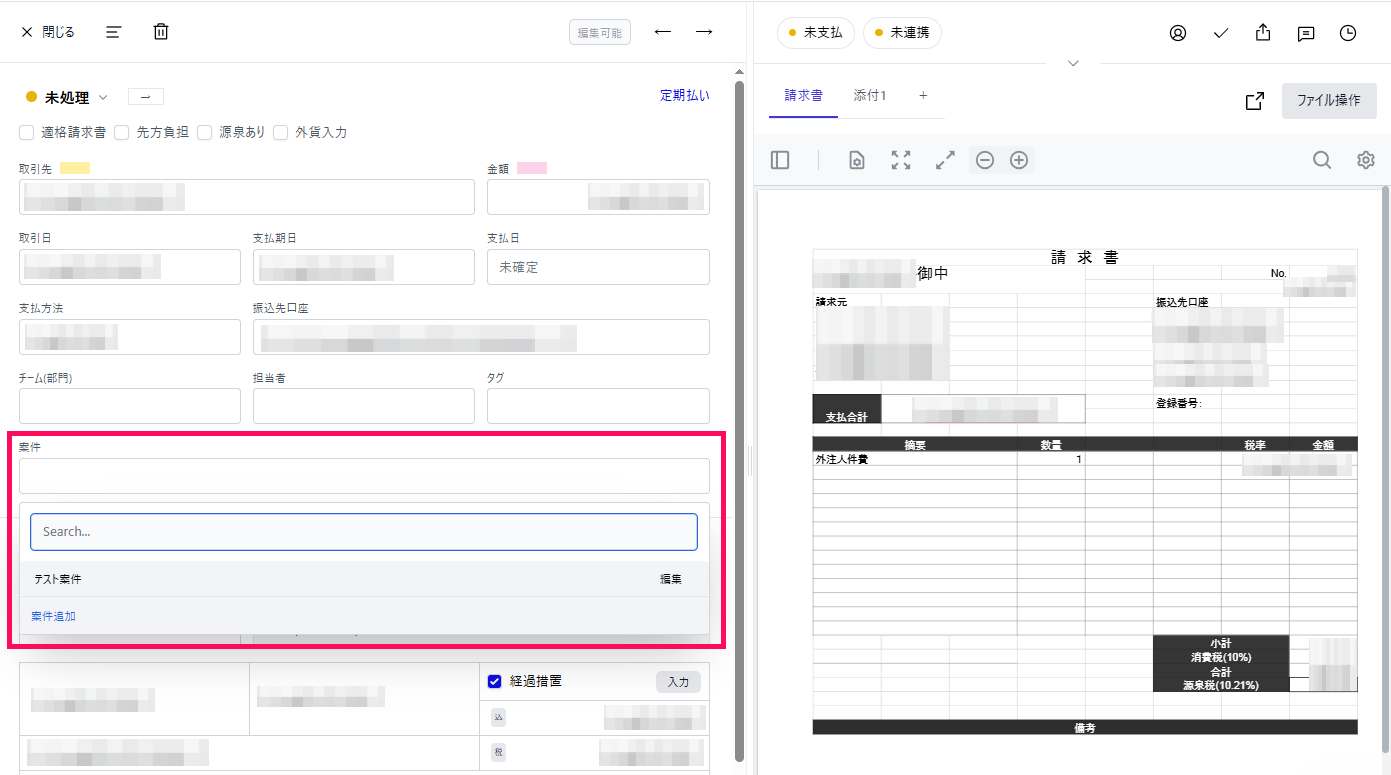Click the yellow swatch next to 取引先
This screenshot has height=775, width=1391.
pyautogui.click(x=75, y=168)
